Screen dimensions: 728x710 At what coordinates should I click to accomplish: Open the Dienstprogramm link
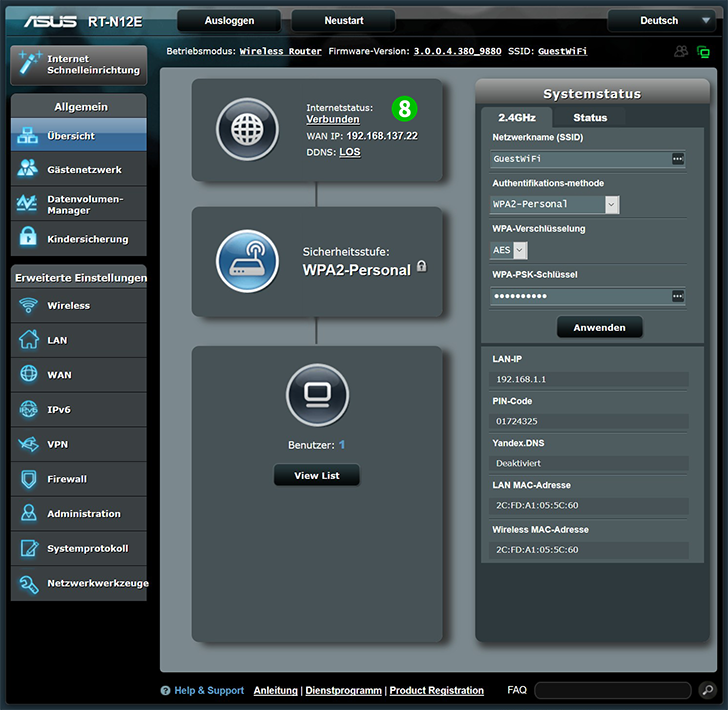[344, 690]
